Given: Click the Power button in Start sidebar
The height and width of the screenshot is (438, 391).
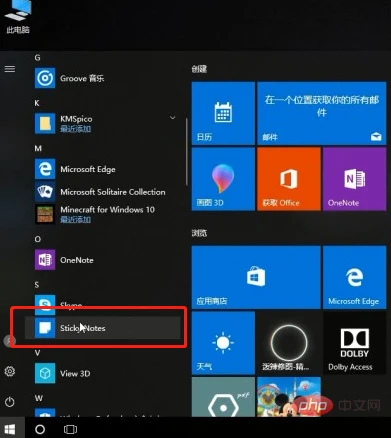Looking at the screenshot, I should tap(10, 401).
